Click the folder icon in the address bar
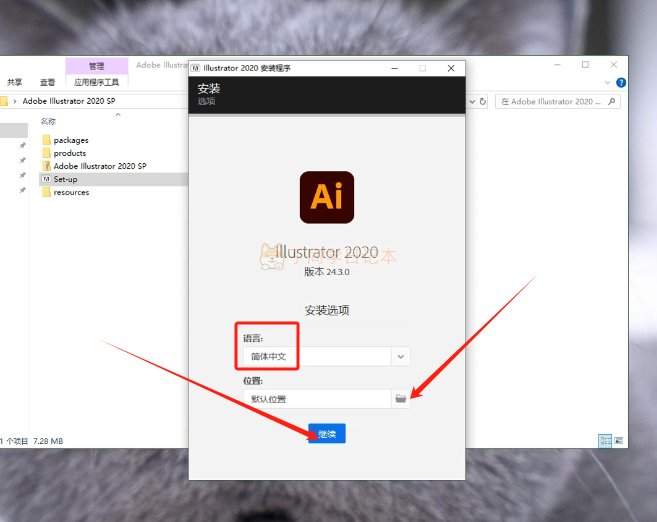Screen dimensions: 657x522 tap(4, 101)
